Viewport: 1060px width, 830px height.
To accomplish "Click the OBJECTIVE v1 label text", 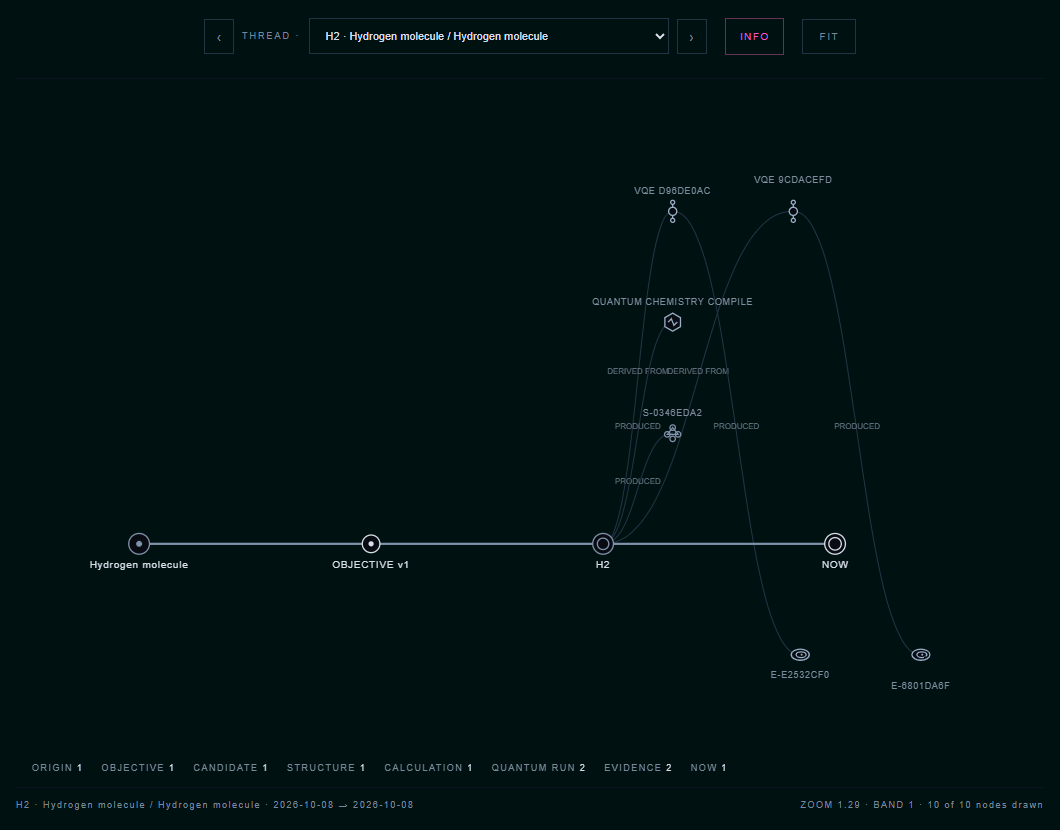I will (370, 564).
